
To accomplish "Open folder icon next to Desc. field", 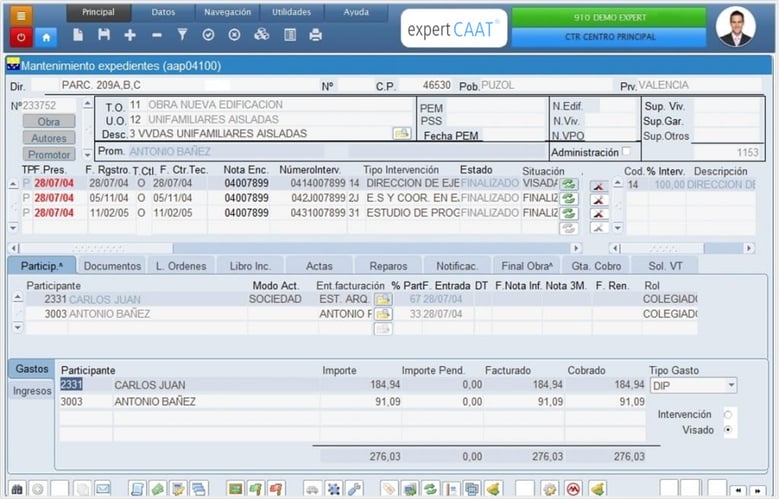I will 401,134.
